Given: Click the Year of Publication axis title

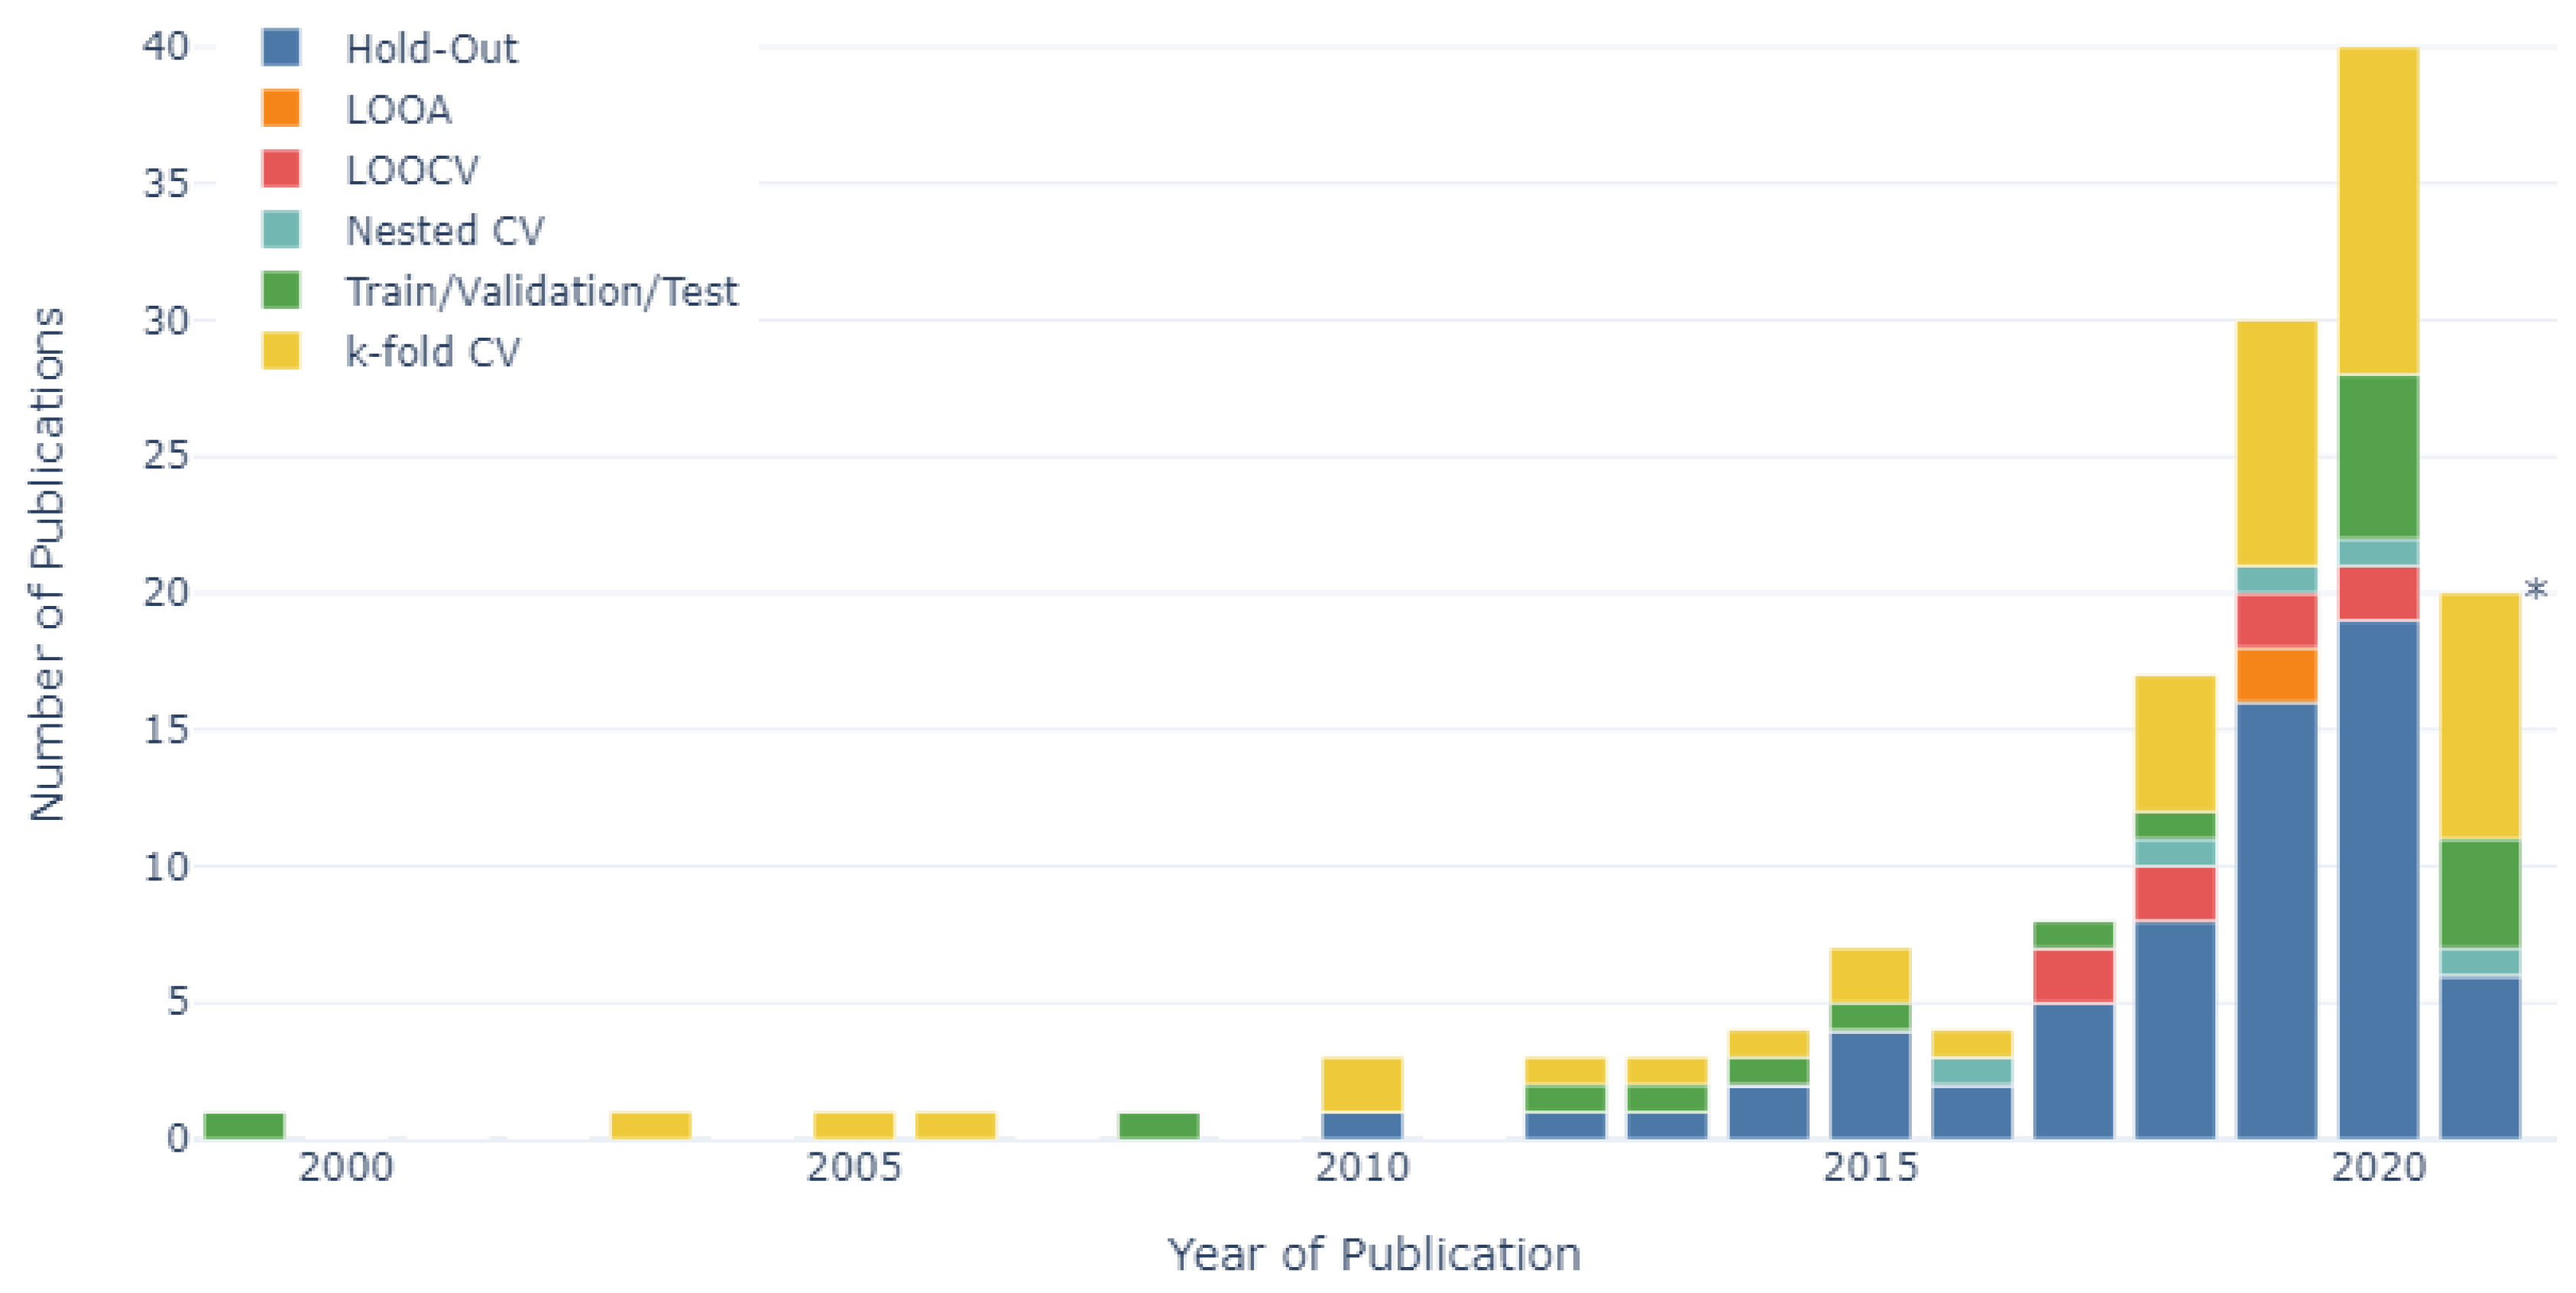Looking at the screenshot, I should [x=1374, y=1255].
